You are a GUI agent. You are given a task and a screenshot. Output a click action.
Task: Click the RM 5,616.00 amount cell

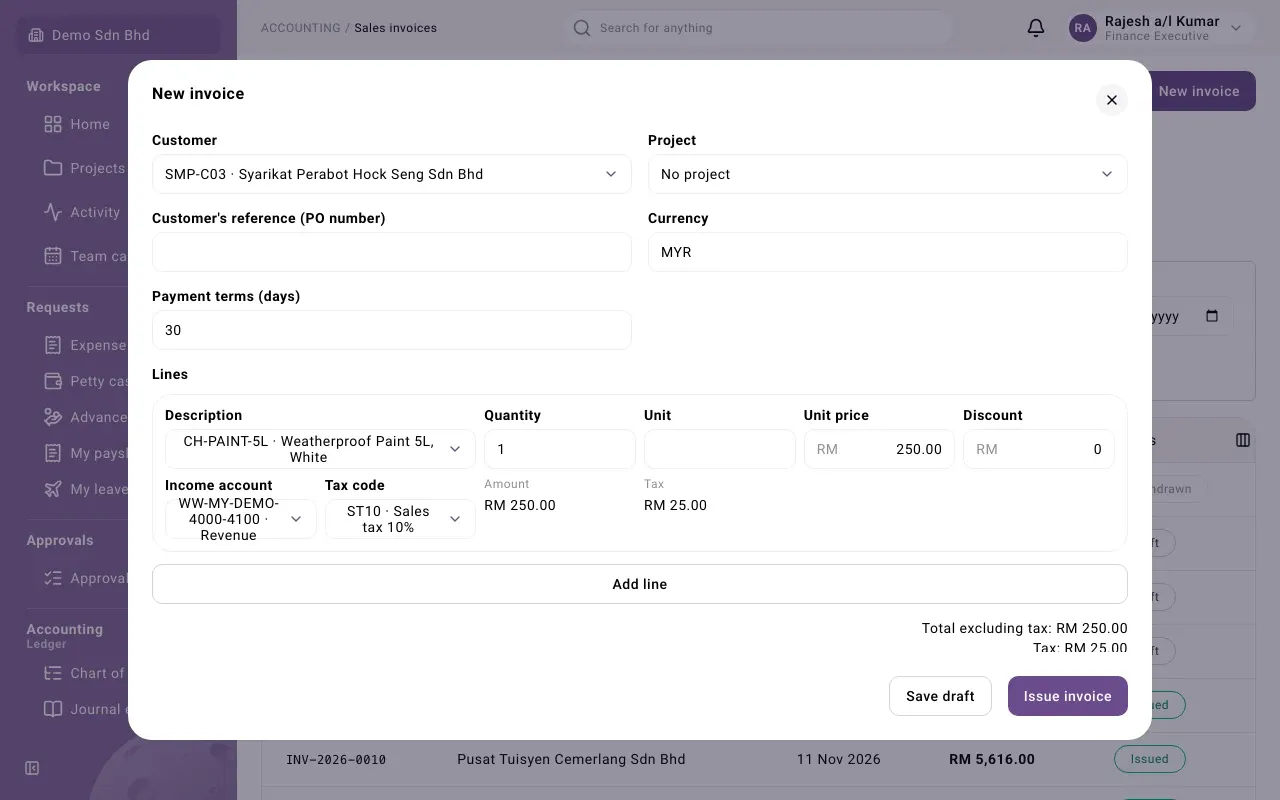point(992,759)
